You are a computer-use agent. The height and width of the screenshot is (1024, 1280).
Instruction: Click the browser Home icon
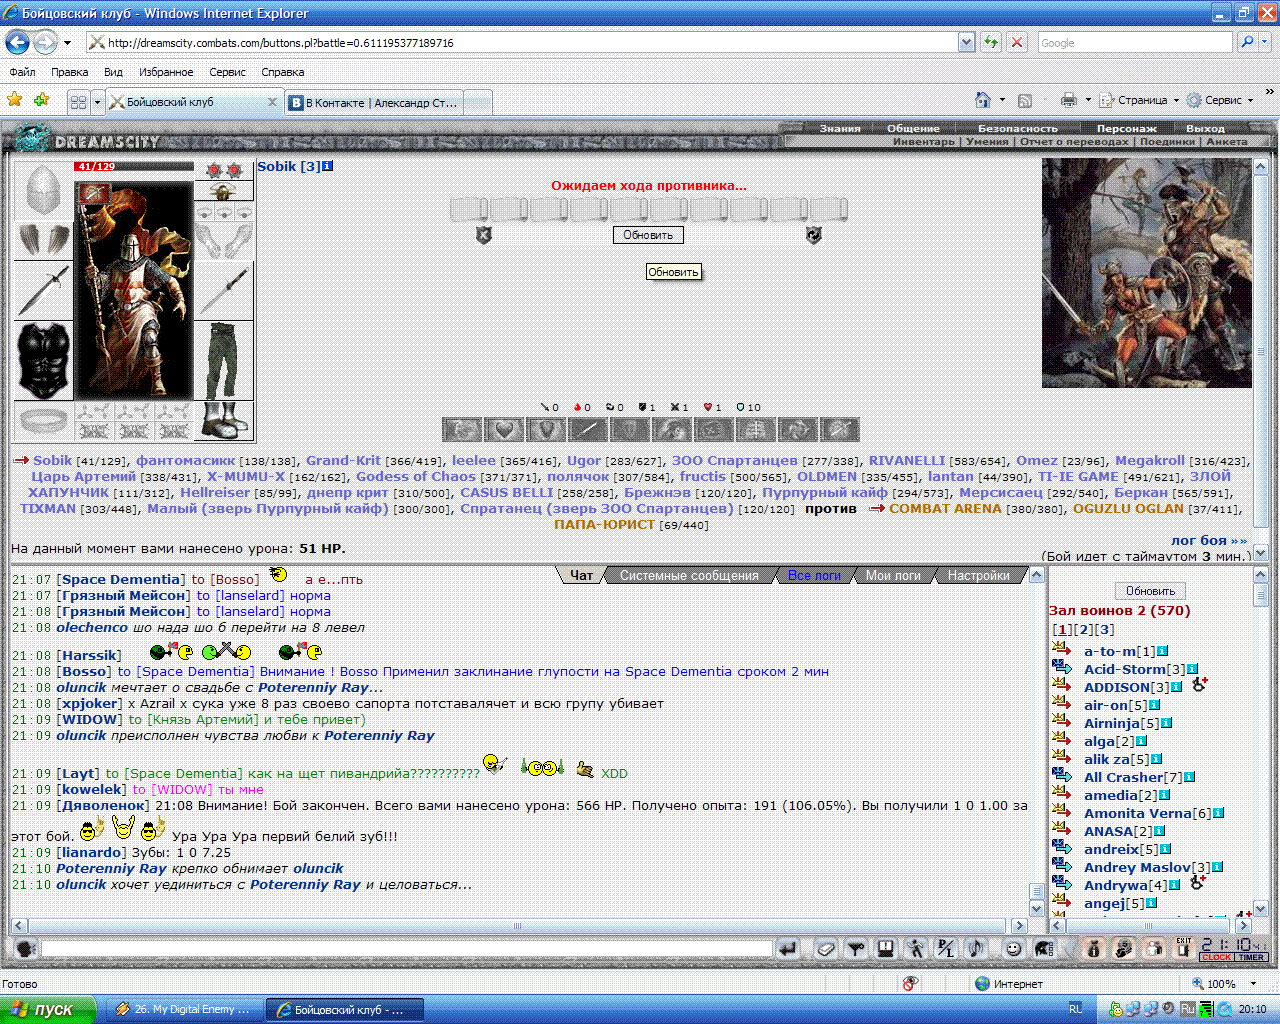(983, 100)
